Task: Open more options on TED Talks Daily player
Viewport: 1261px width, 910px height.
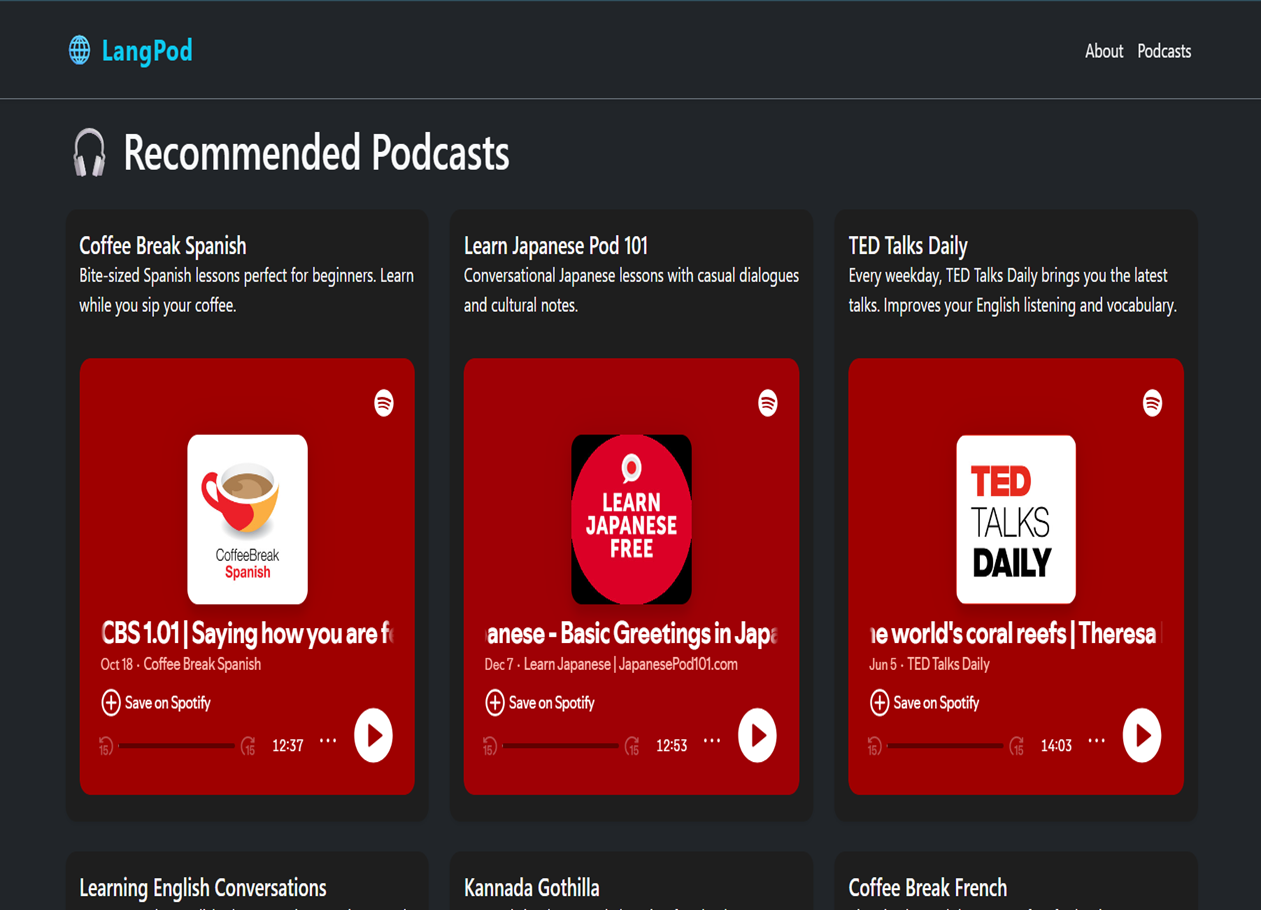Action: point(1097,742)
